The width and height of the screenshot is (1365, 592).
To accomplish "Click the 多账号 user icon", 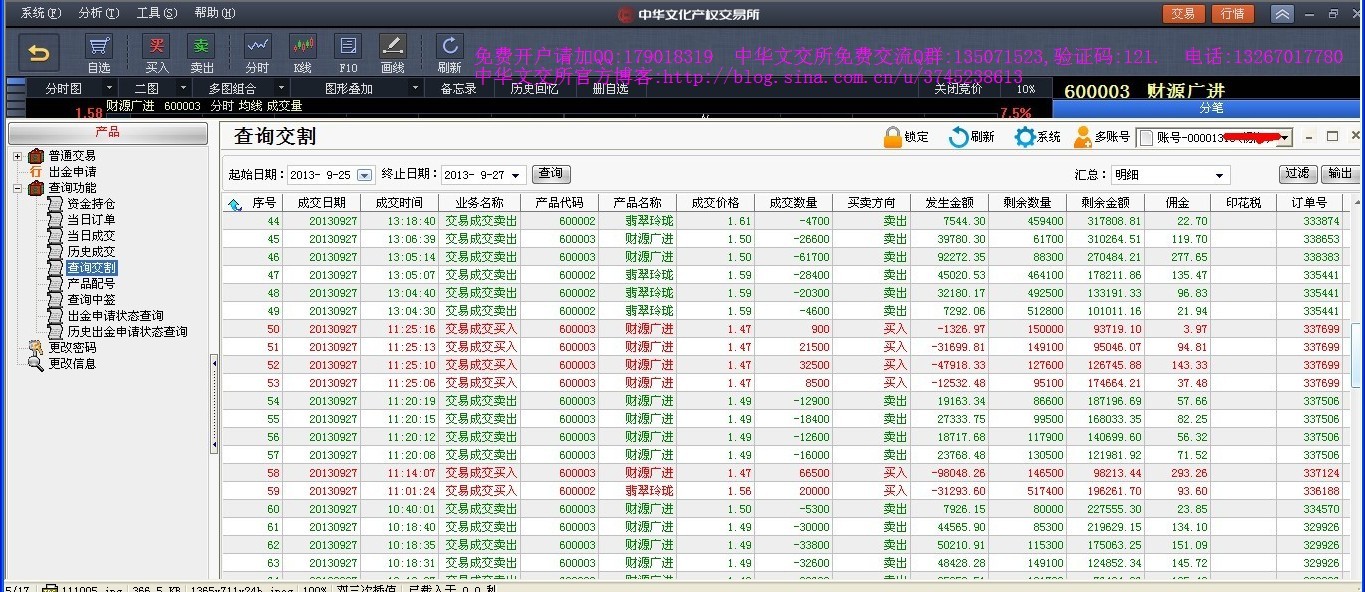I will (x=1082, y=137).
